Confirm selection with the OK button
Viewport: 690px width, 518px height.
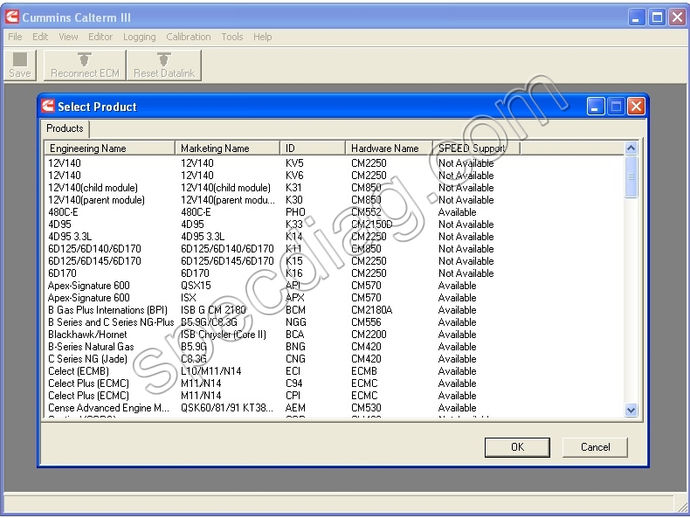point(517,447)
